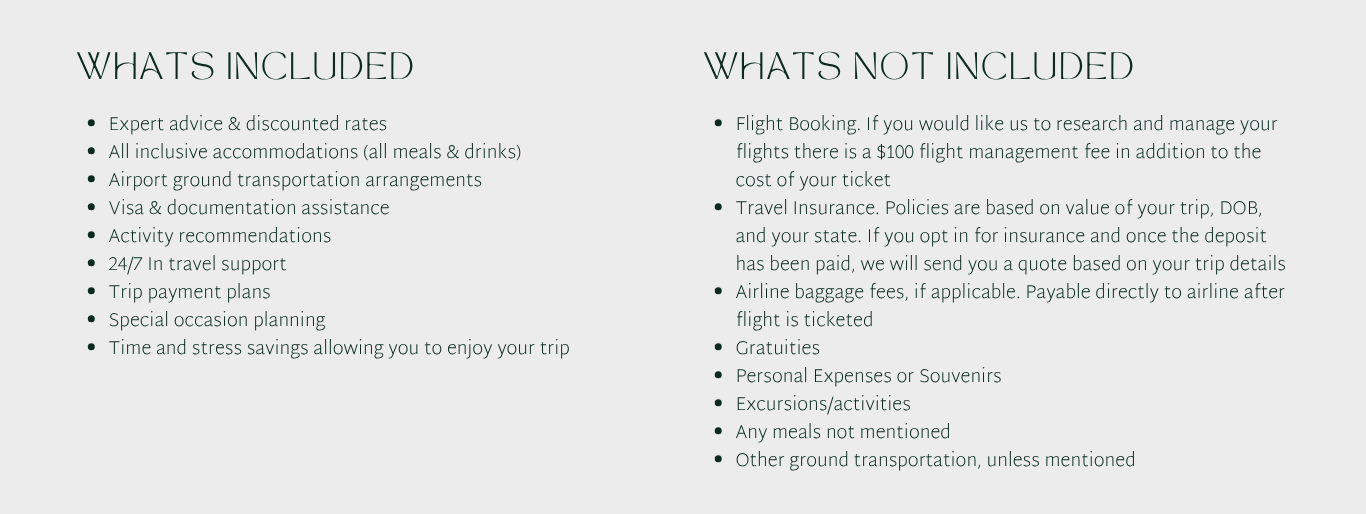Viewport: 1366px width, 514px height.
Task: Select 'Airport ground transportation arrangements' line
Action: 295,180
